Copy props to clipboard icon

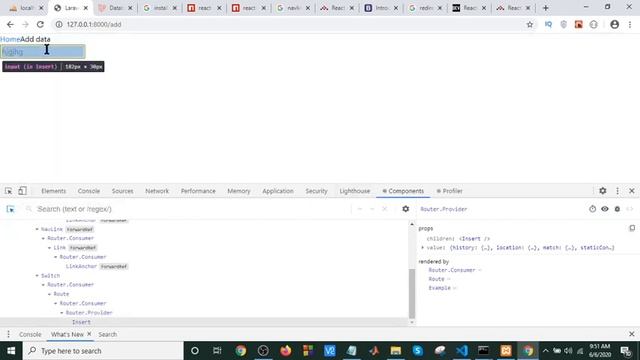click(x=632, y=228)
